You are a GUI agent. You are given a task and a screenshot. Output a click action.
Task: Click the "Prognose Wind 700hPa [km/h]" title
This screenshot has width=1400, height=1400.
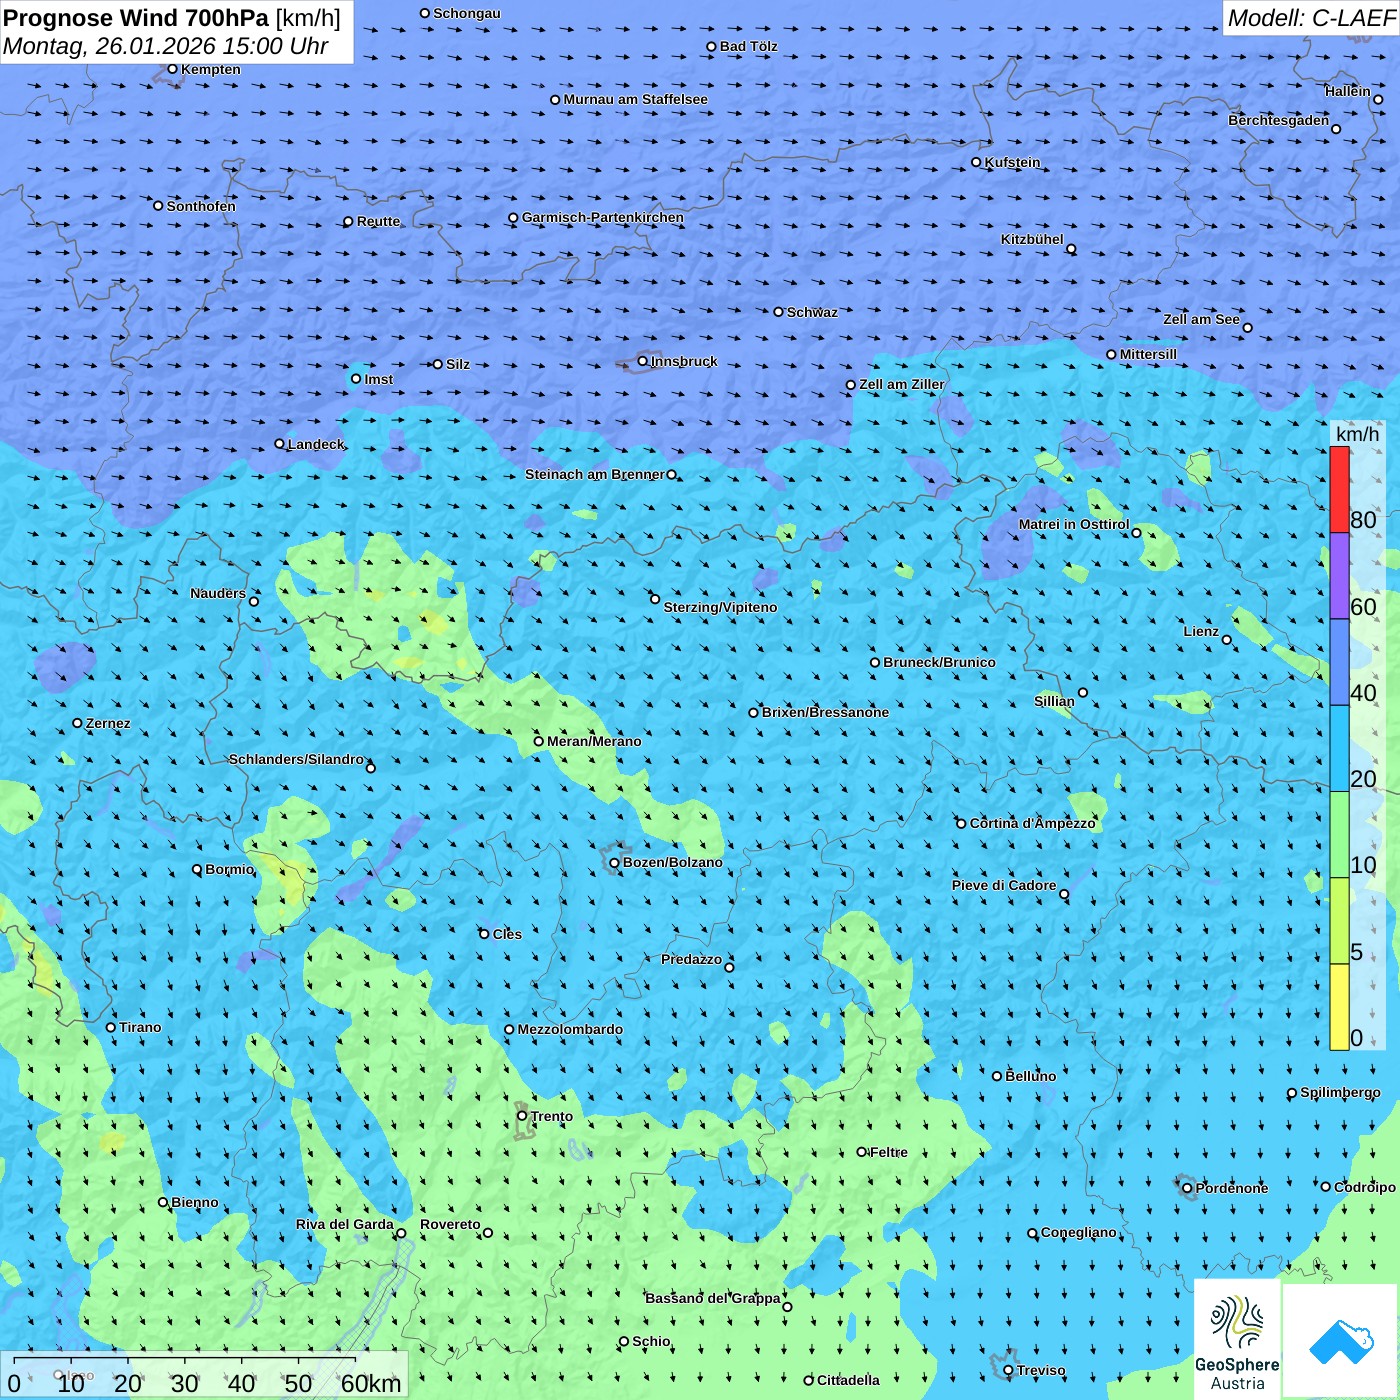click(172, 18)
